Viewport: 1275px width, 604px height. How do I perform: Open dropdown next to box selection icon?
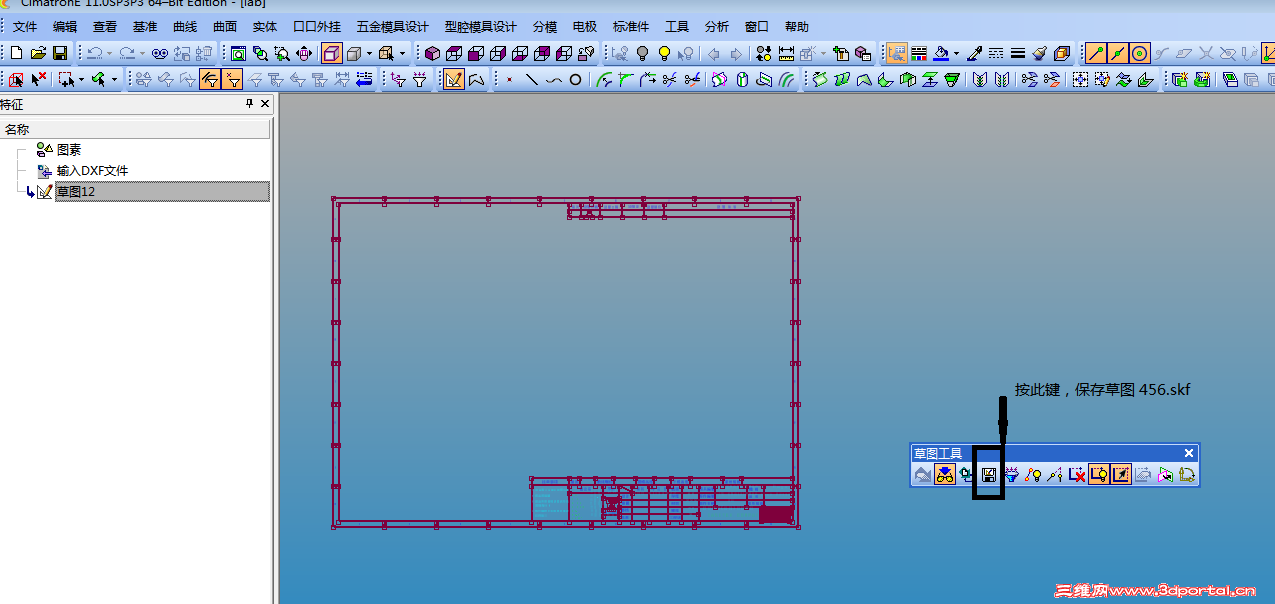(x=82, y=79)
